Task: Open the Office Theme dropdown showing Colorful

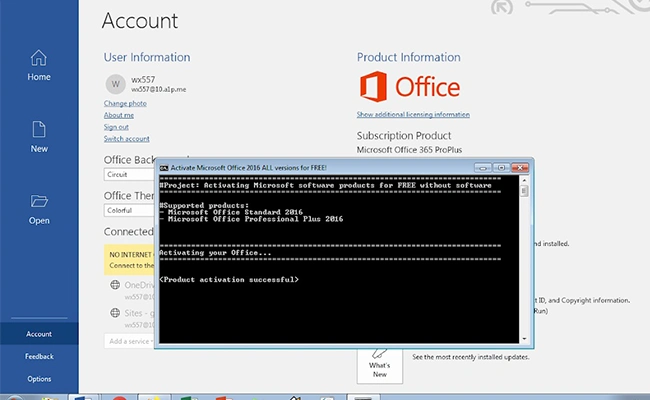Action: (x=129, y=211)
